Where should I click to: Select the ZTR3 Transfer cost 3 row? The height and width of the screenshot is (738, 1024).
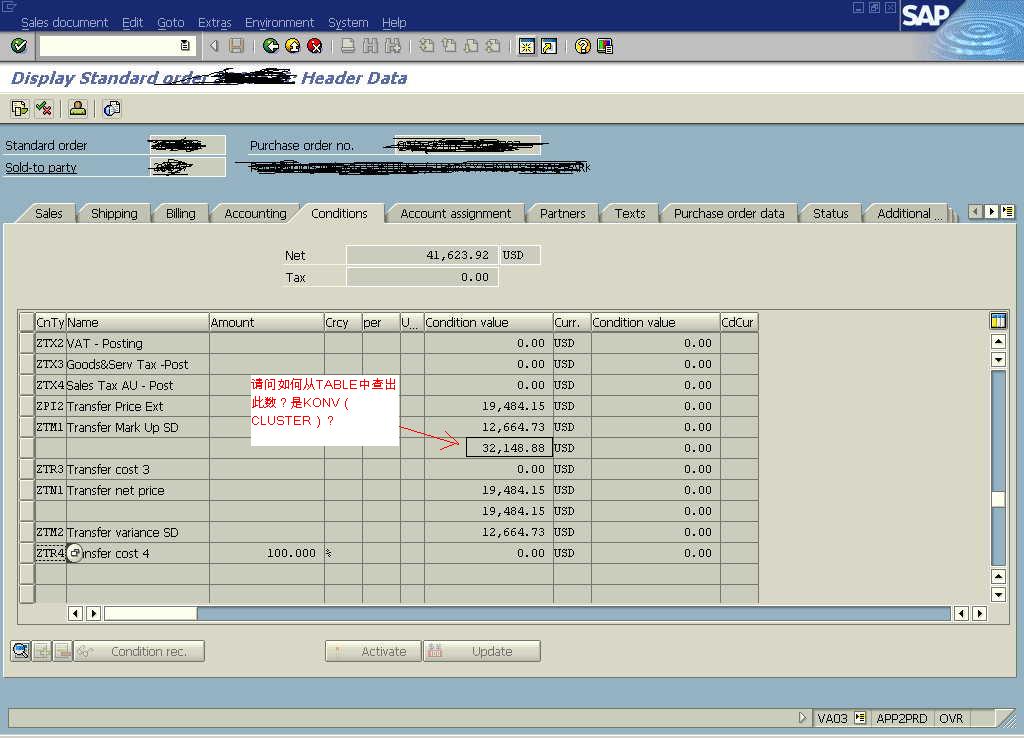pyautogui.click(x=27, y=469)
